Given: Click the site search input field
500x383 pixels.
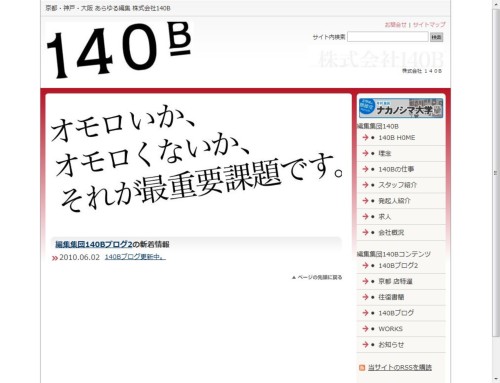Looking at the screenshot, I should coord(388,37).
